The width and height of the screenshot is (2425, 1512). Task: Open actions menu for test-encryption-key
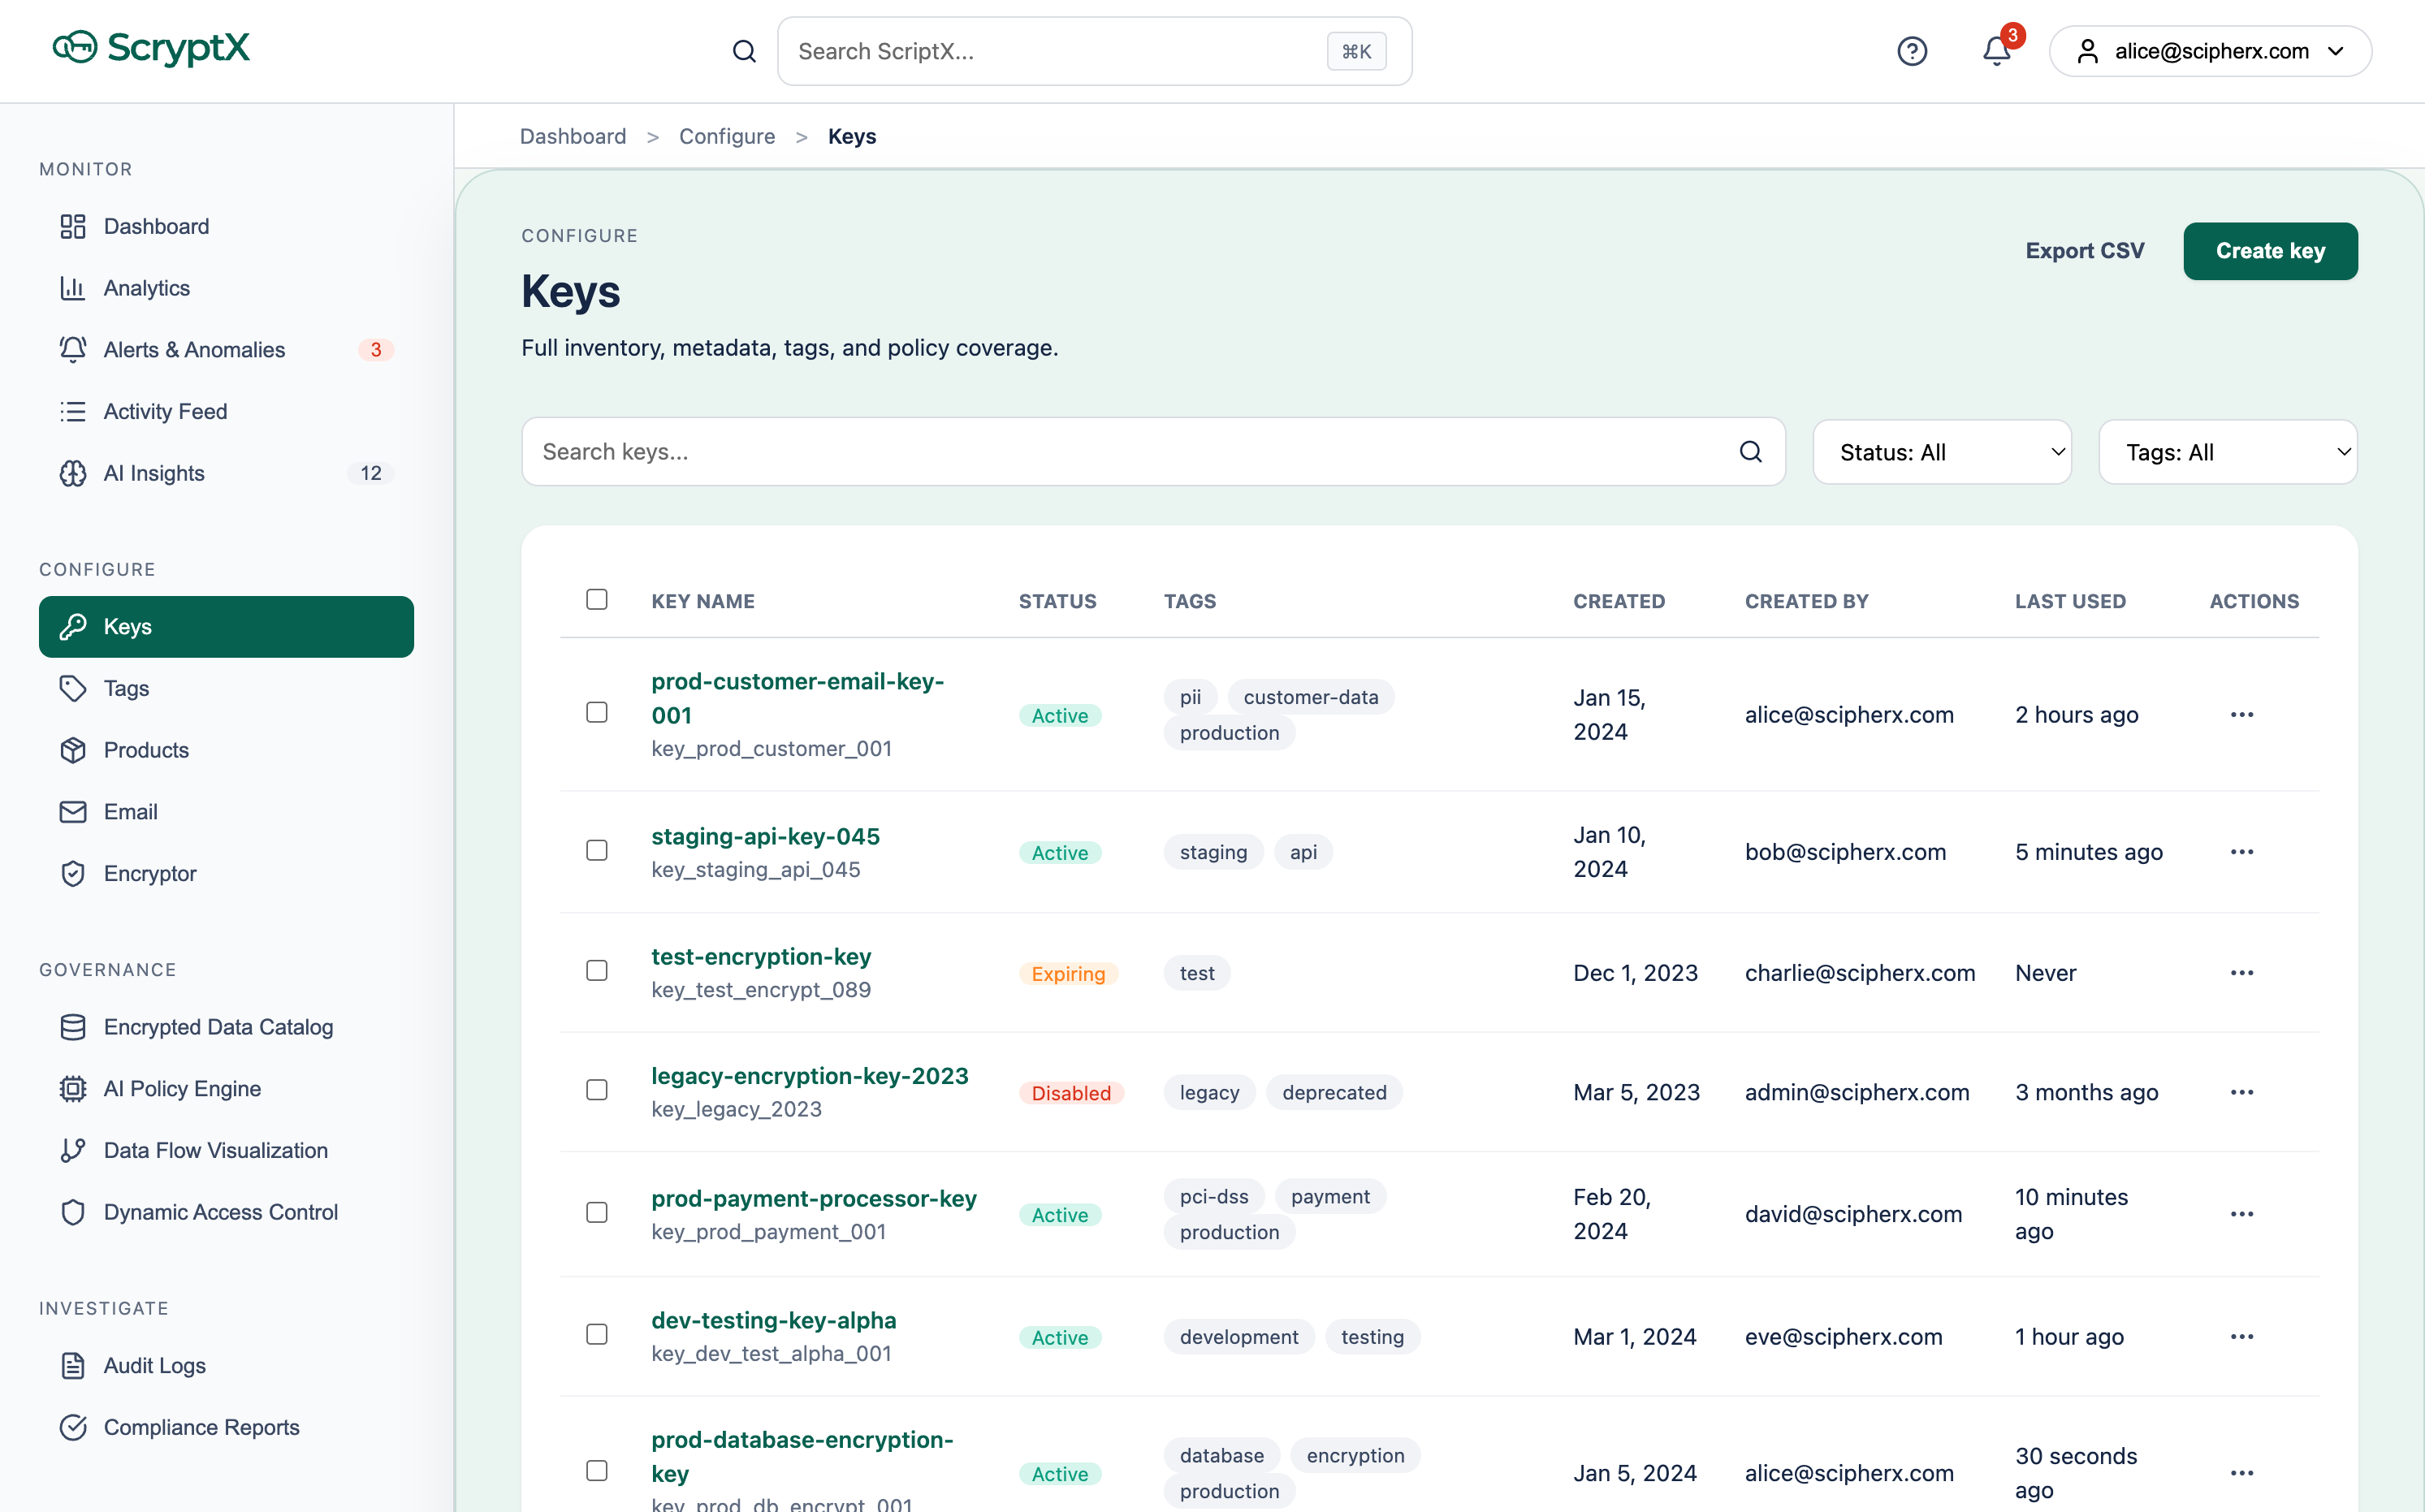(x=2242, y=973)
